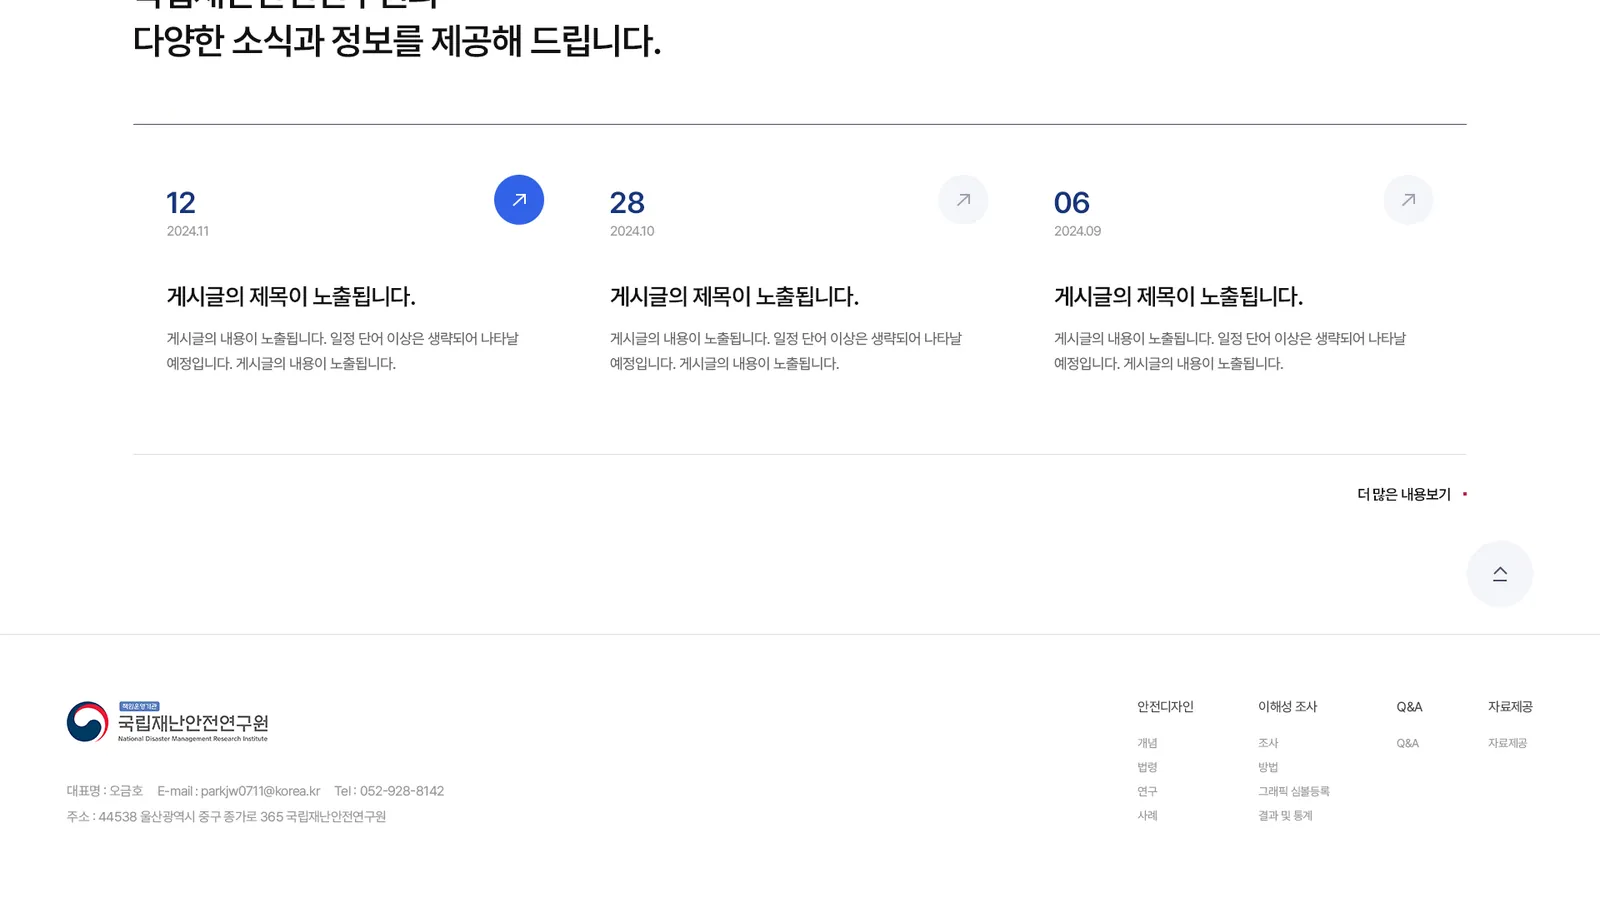This screenshot has height=900, width=1600.
Task: Click the '안전디자인' footer menu heading
Action: [1165, 707]
